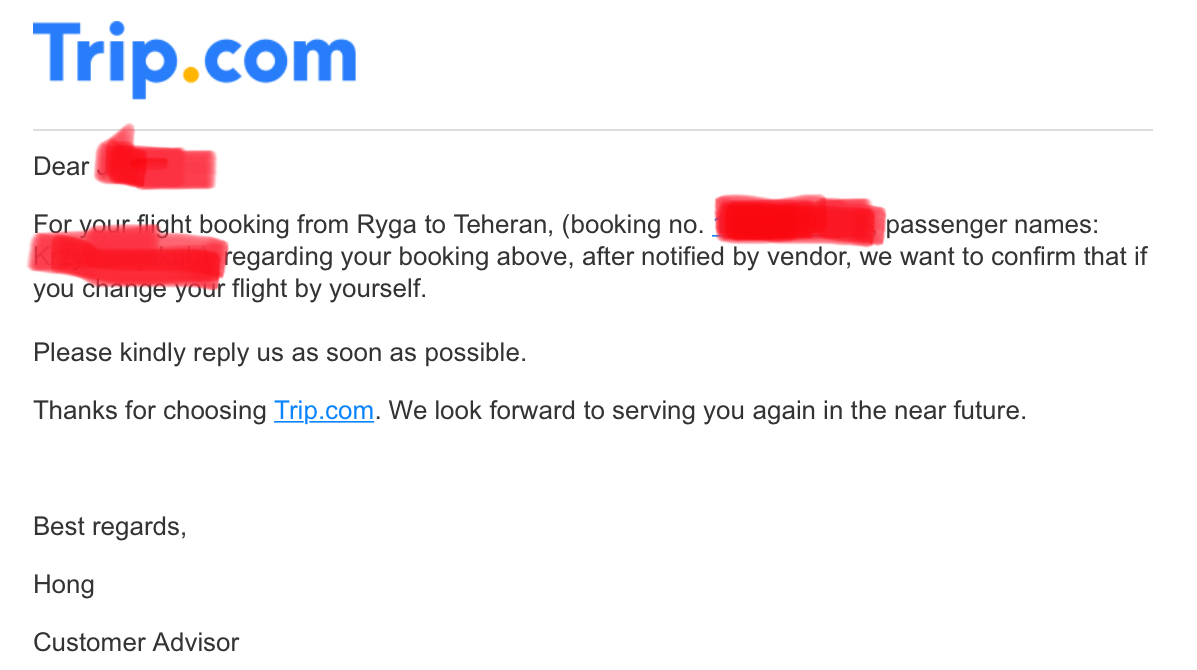Click the word Dear in the greeting

pyautogui.click(x=61, y=166)
